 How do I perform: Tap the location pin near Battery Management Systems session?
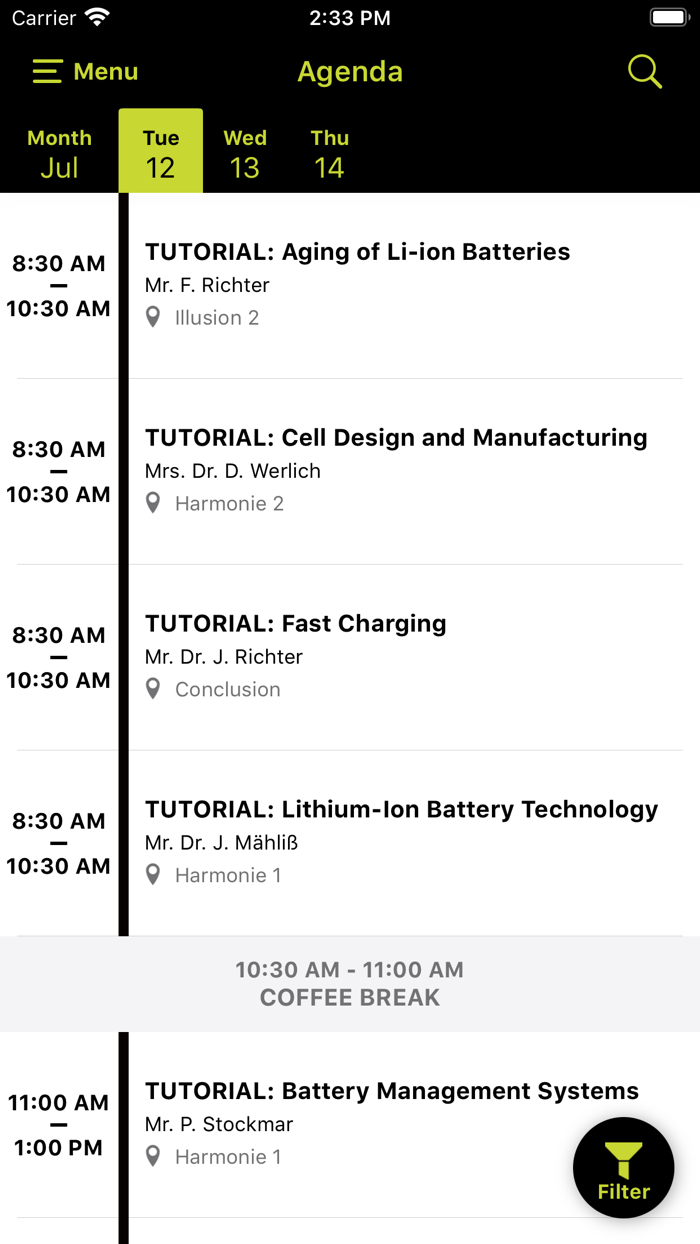pos(153,1156)
